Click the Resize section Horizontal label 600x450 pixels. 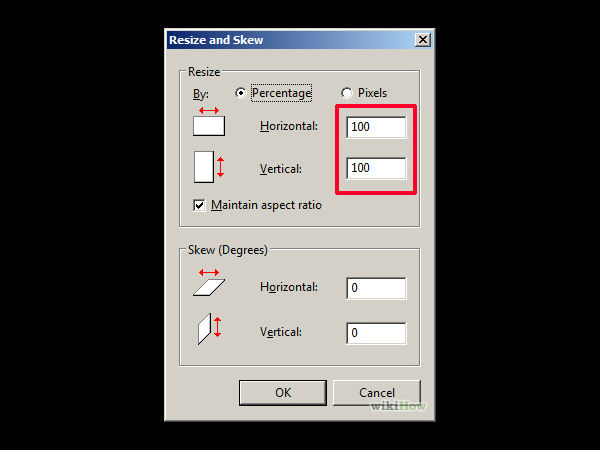pyautogui.click(x=289, y=126)
